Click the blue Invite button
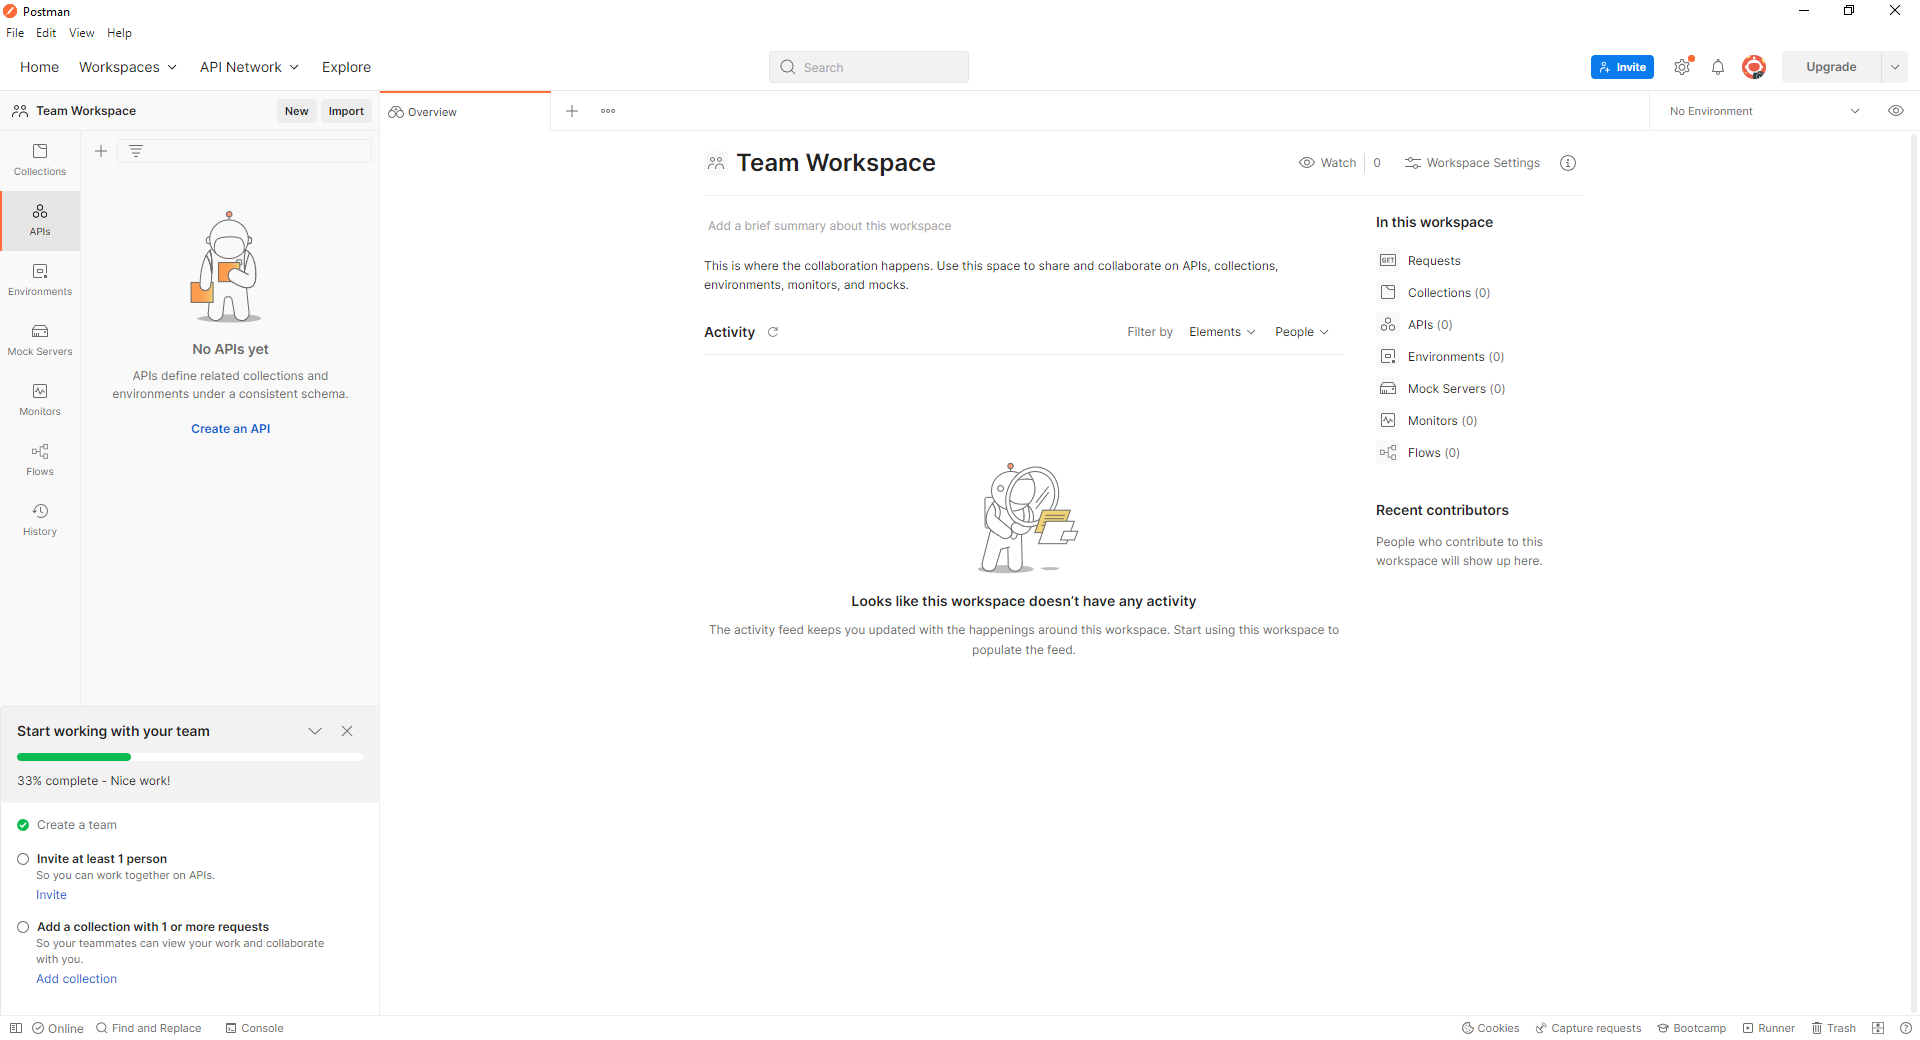Screen dimensions: 1920x1040 (x=1622, y=67)
